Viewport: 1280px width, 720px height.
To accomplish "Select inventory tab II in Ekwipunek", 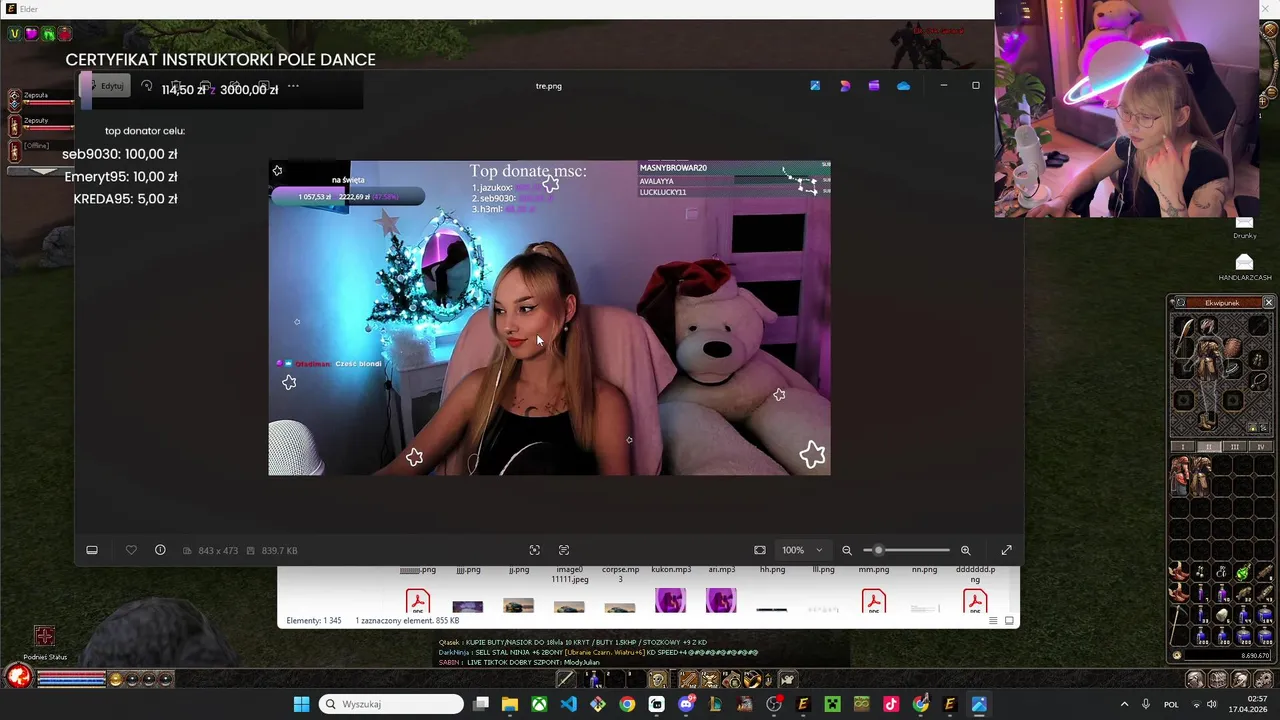I will [1208, 447].
